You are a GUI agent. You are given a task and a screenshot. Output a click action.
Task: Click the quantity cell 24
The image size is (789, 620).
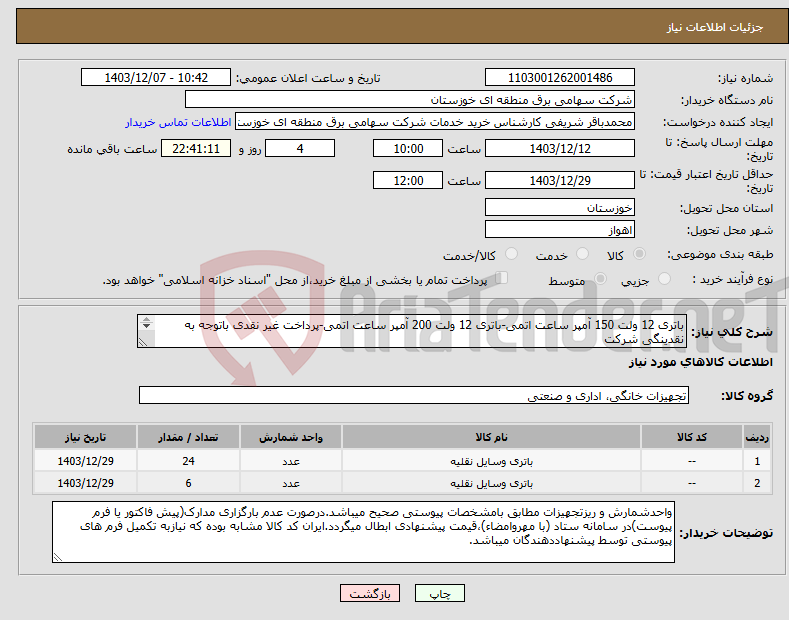click(188, 461)
